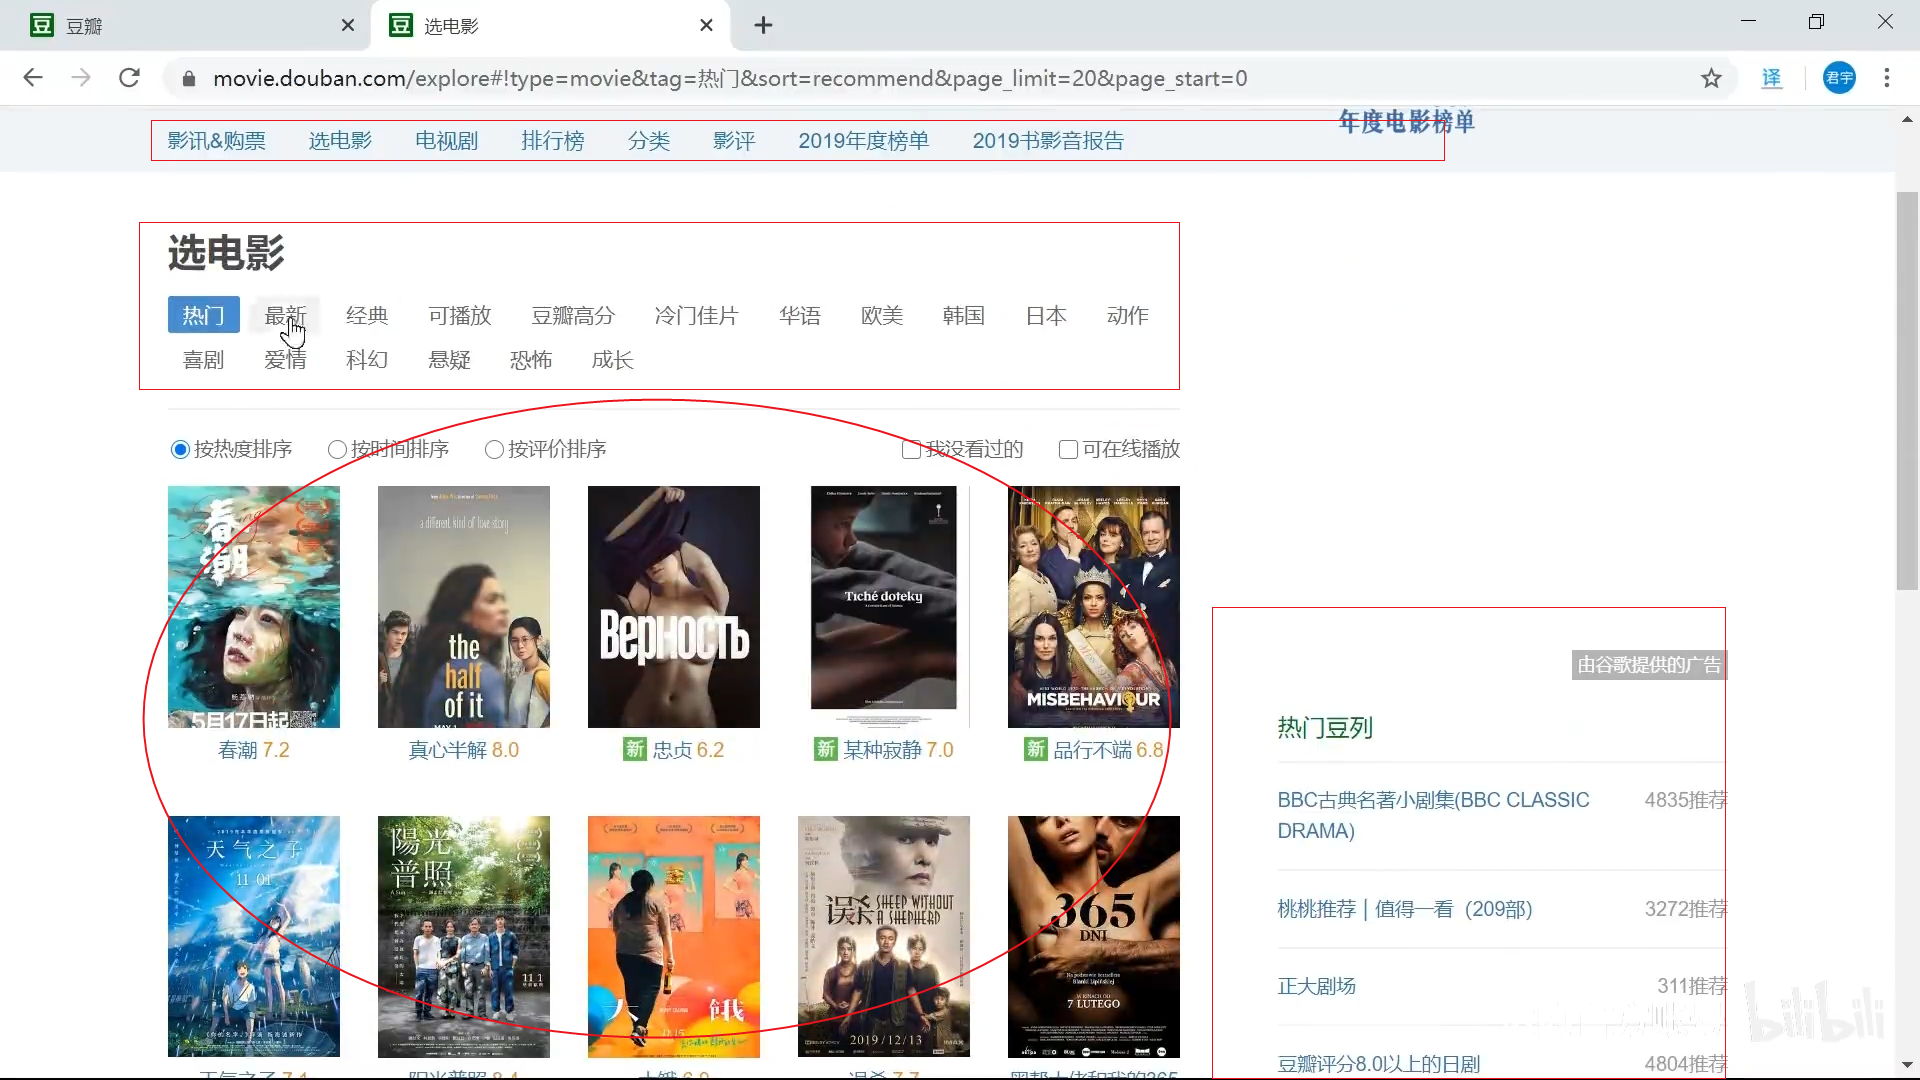This screenshot has height=1080, width=1920.
Task: Click the browser forward arrow
Action: [81, 78]
